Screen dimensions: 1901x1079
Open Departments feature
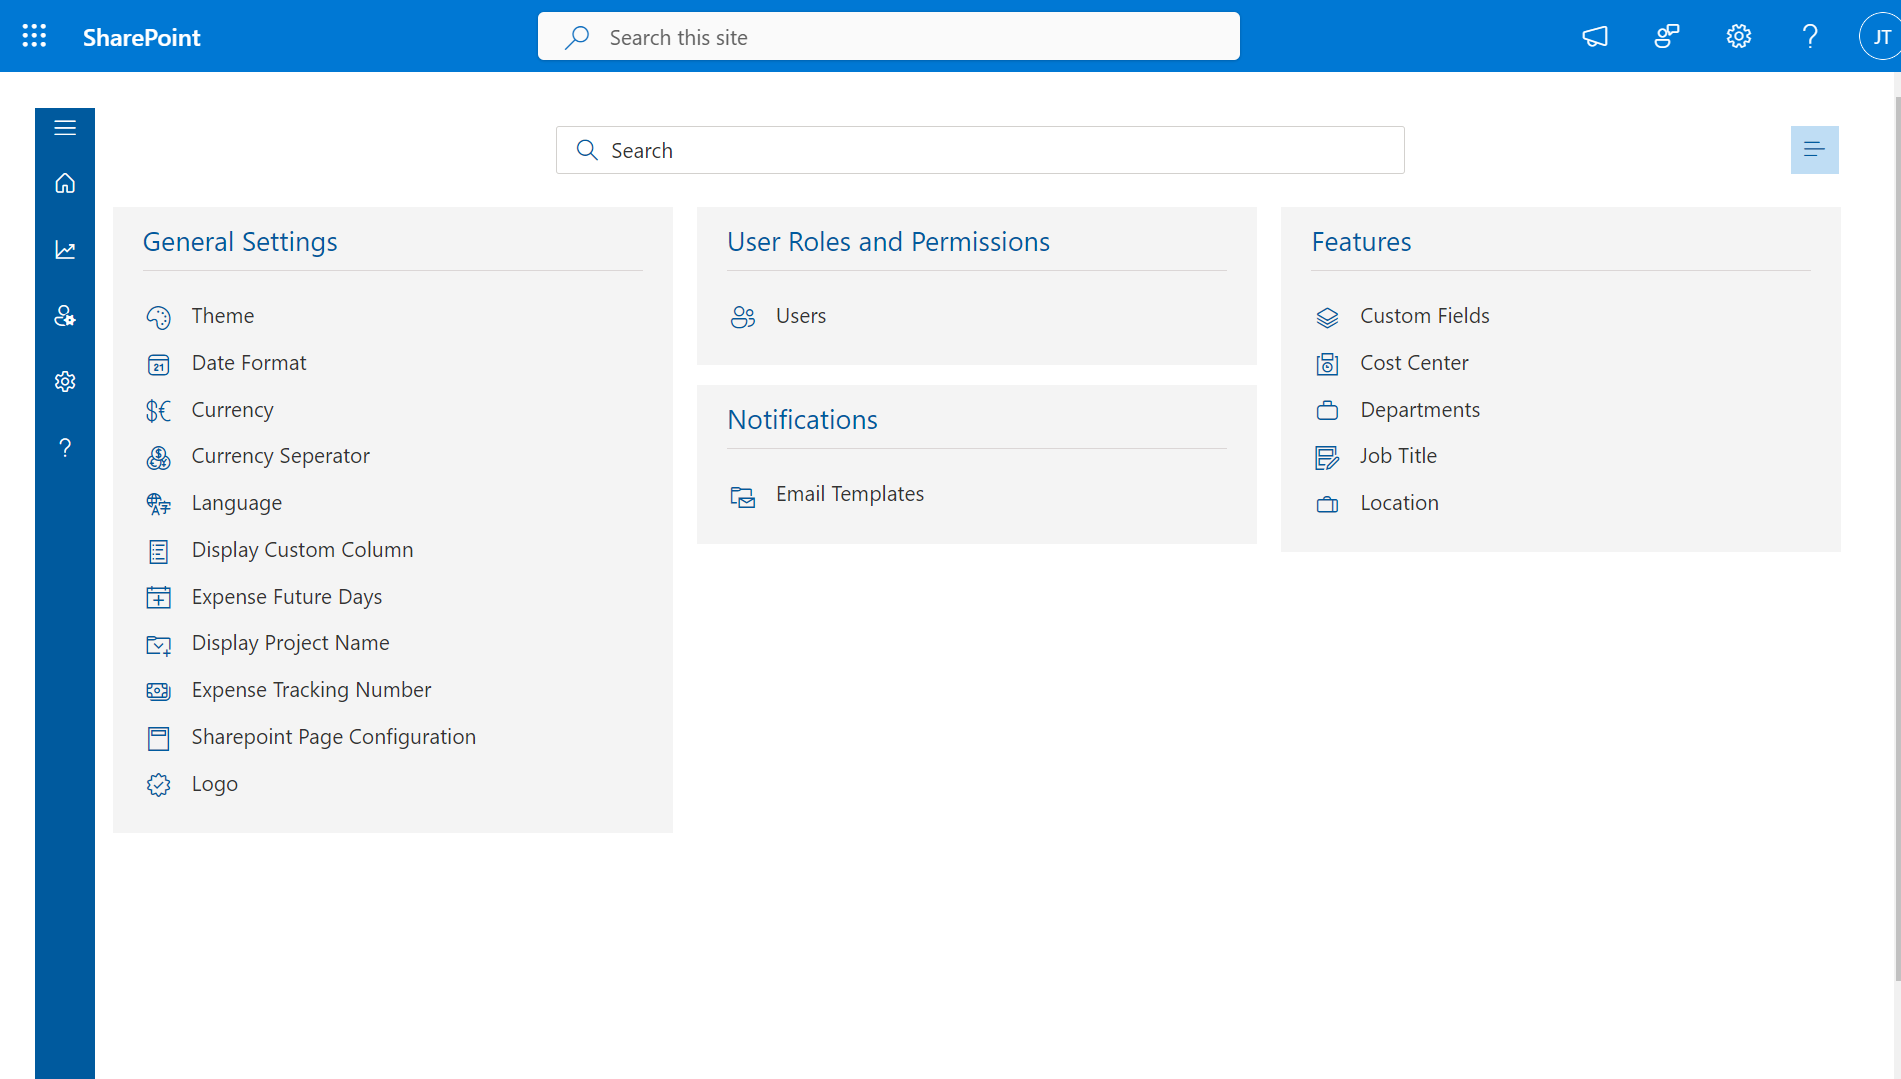(1419, 410)
